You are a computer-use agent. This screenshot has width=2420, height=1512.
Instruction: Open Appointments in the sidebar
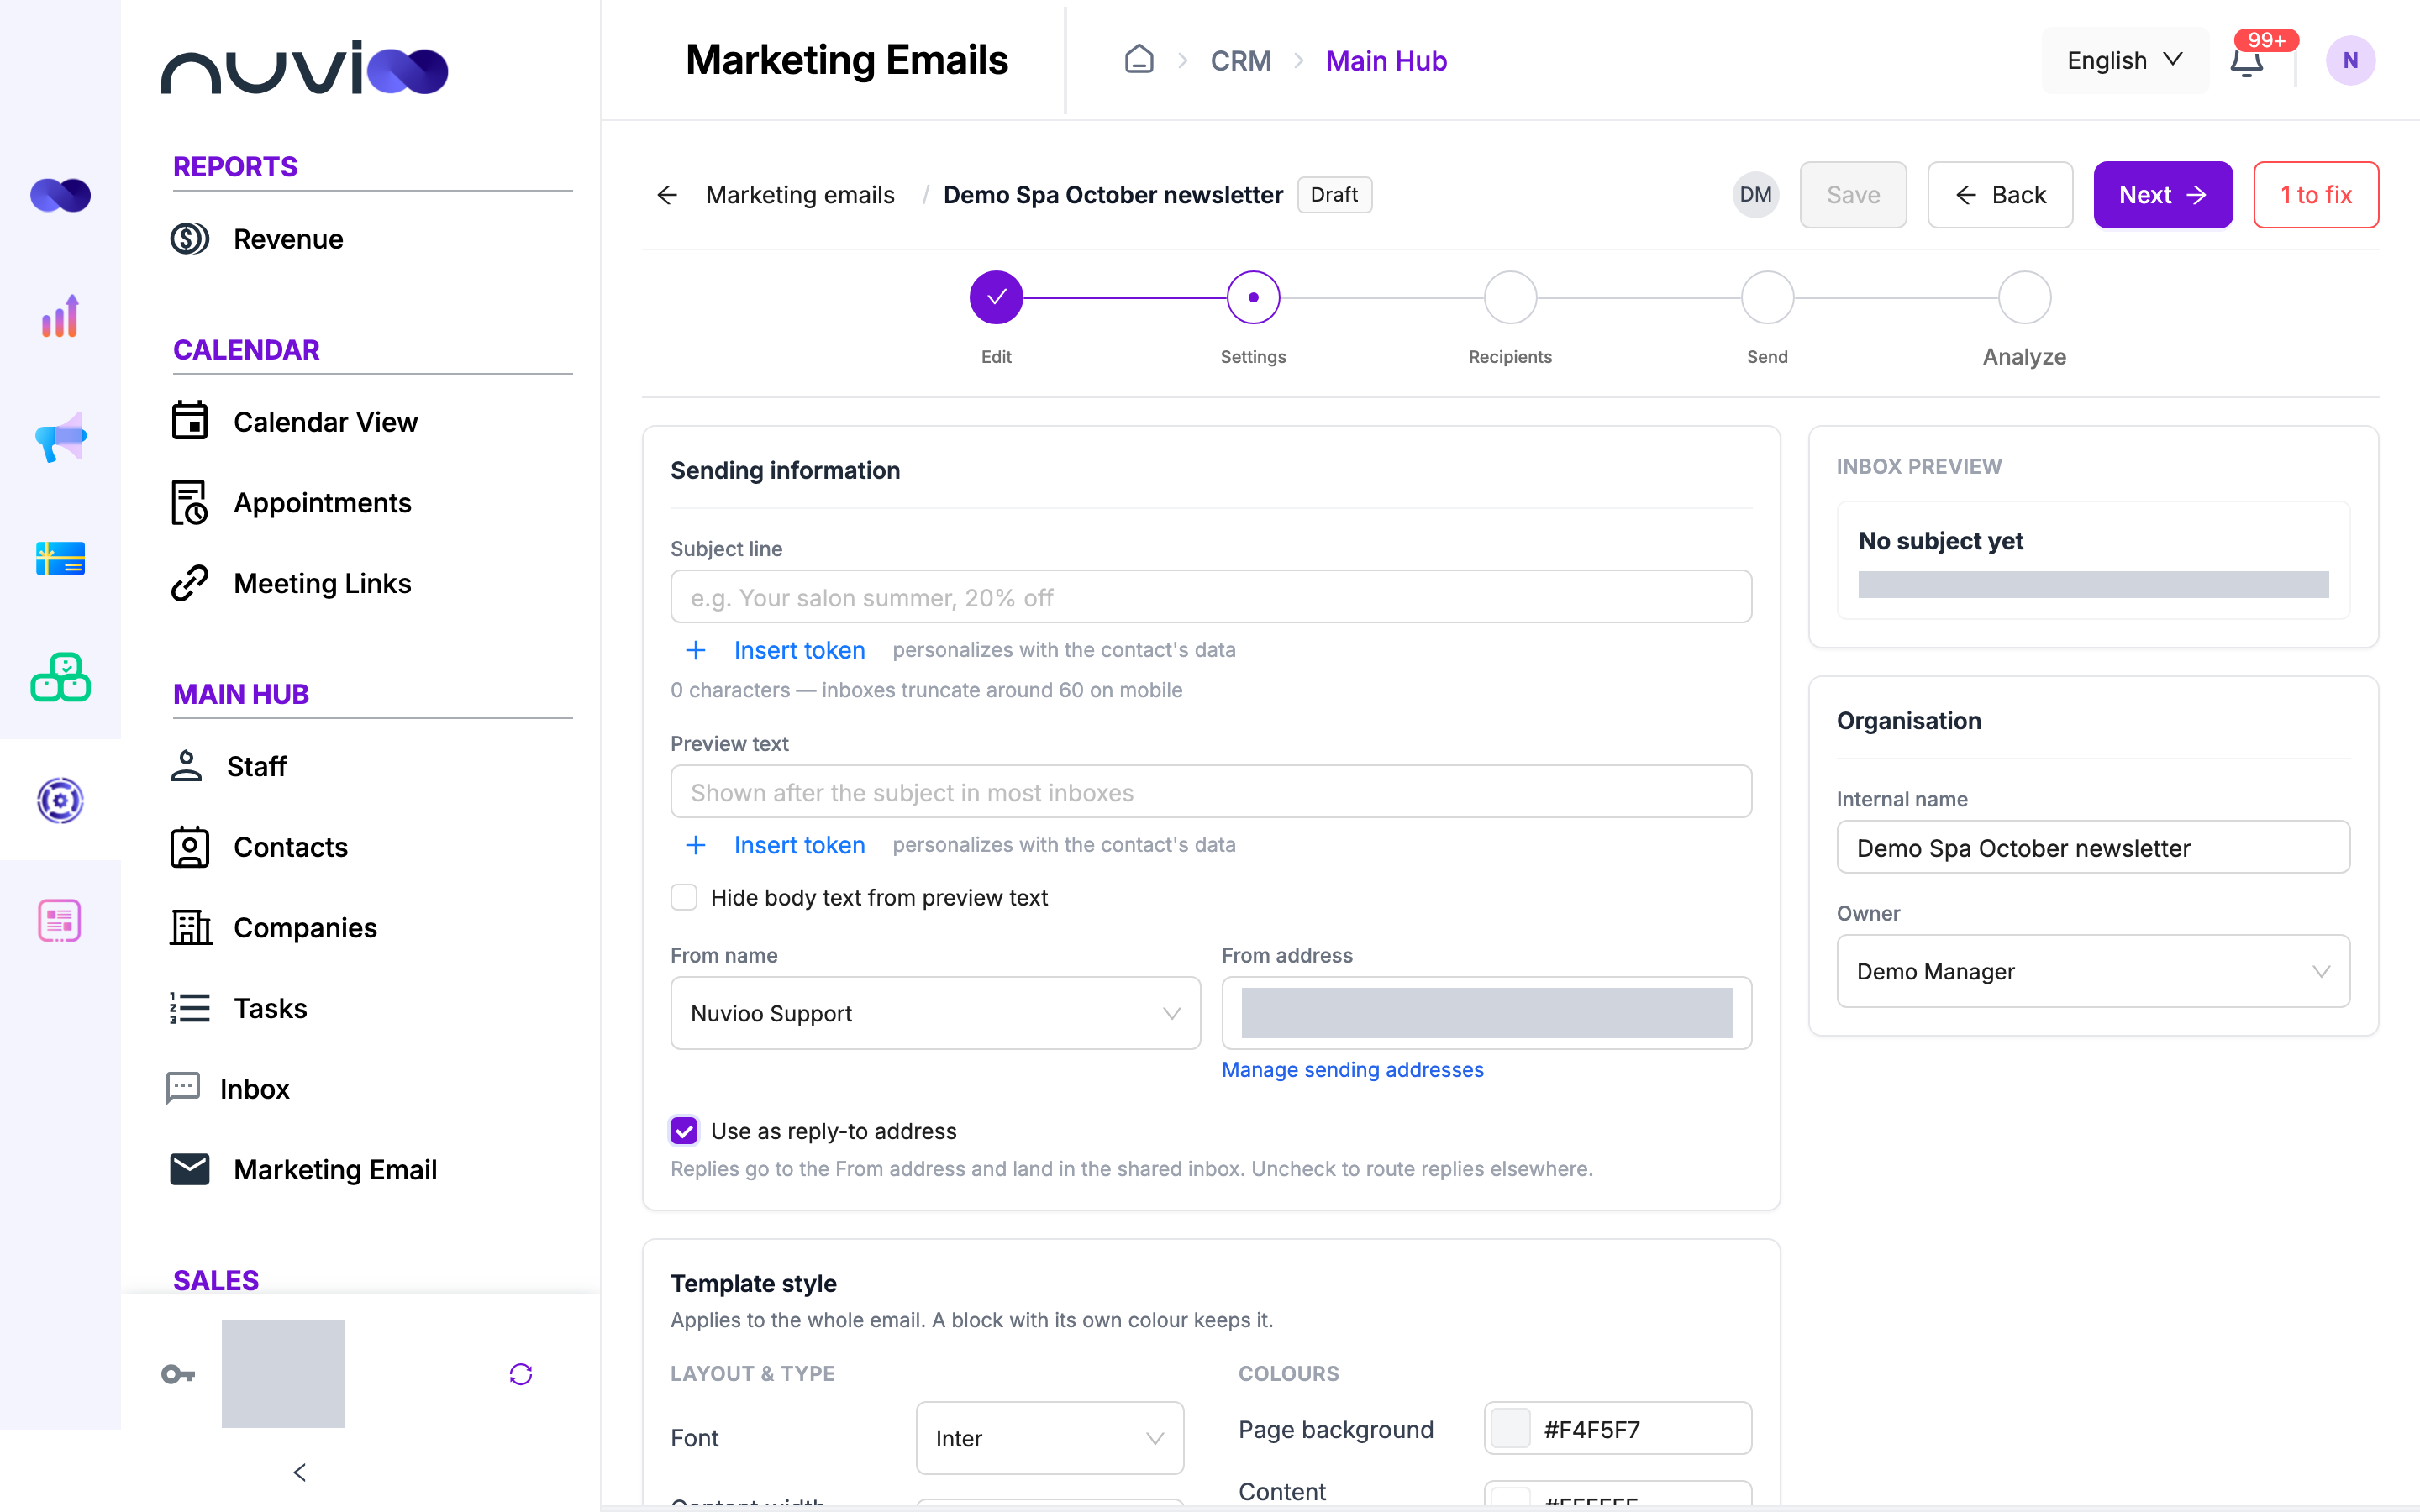pyautogui.click(x=322, y=502)
